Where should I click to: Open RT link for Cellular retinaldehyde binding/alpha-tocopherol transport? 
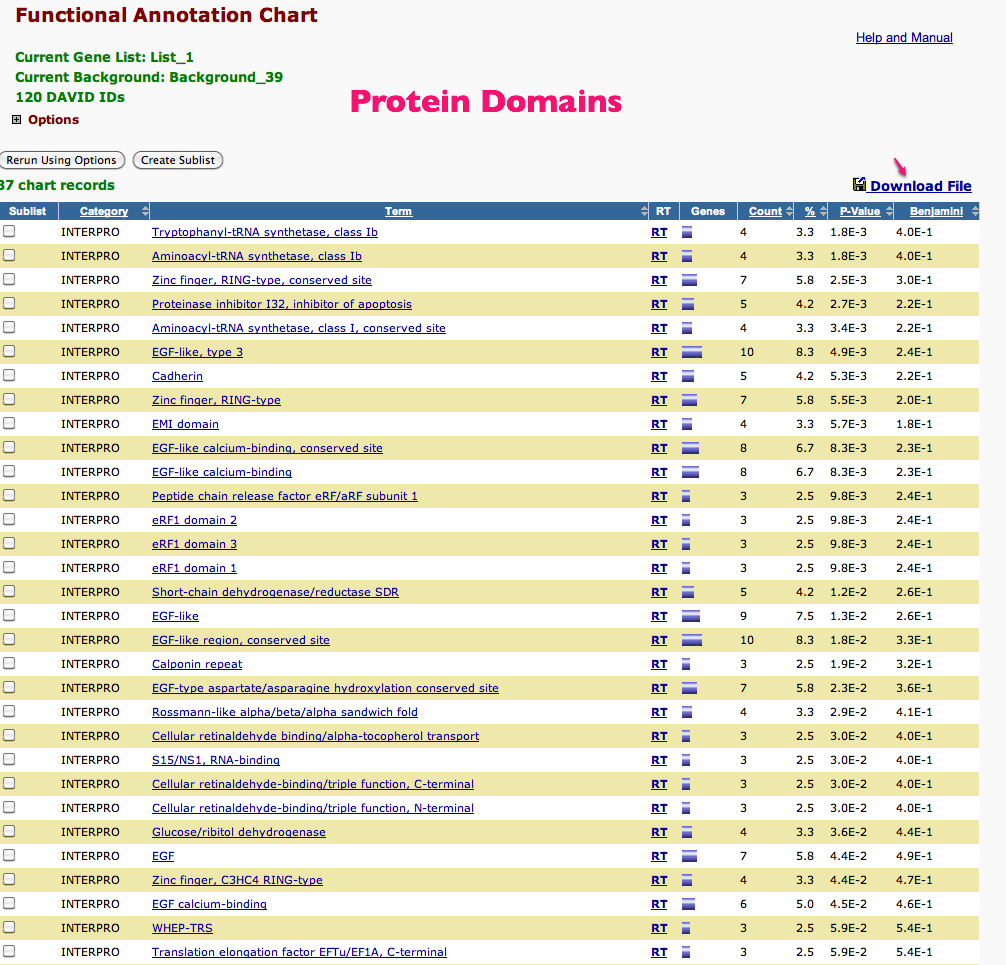(x=659, y=737)
